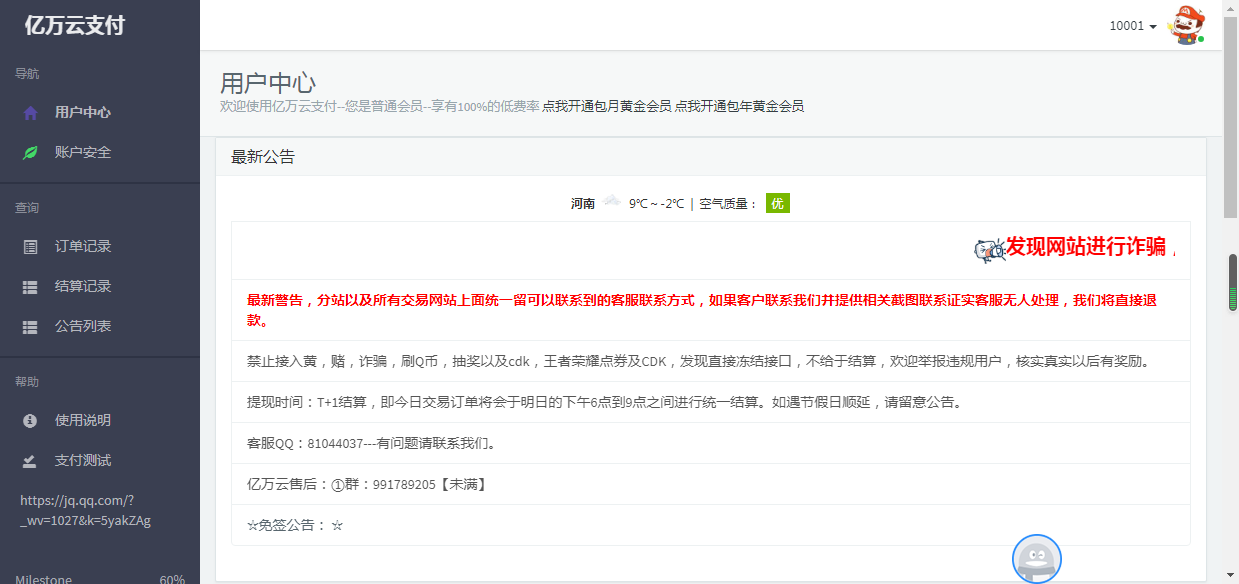Select the 公告列表 announcement list icon
This screenshot has height=584, width=1239.
coord(30,326)
